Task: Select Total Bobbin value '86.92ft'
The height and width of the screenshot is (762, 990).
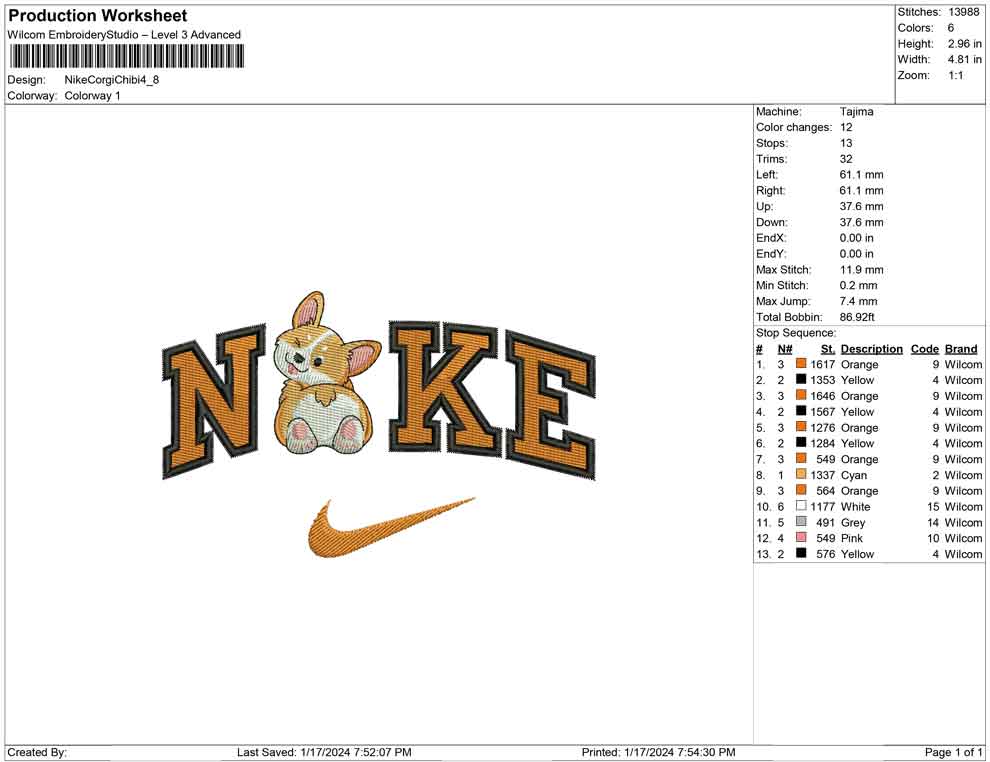Action: point(857,316)
